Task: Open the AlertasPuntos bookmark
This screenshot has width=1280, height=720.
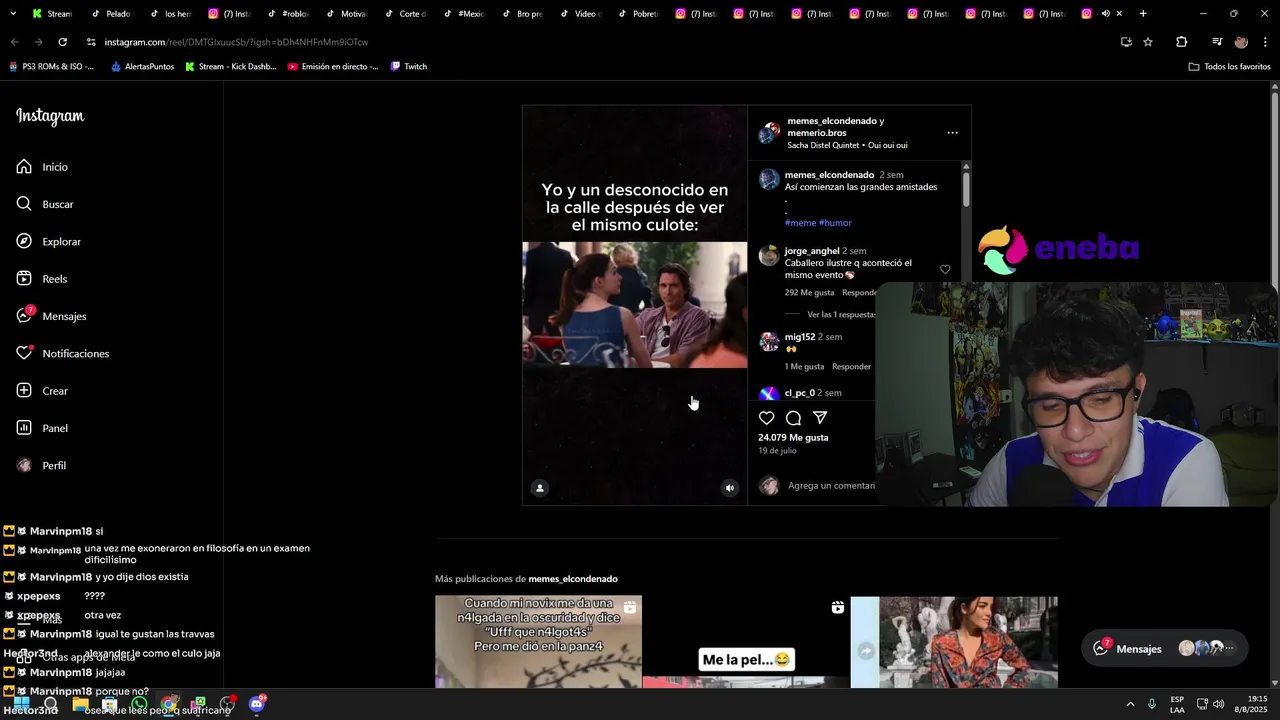Action: click(142, 67)
